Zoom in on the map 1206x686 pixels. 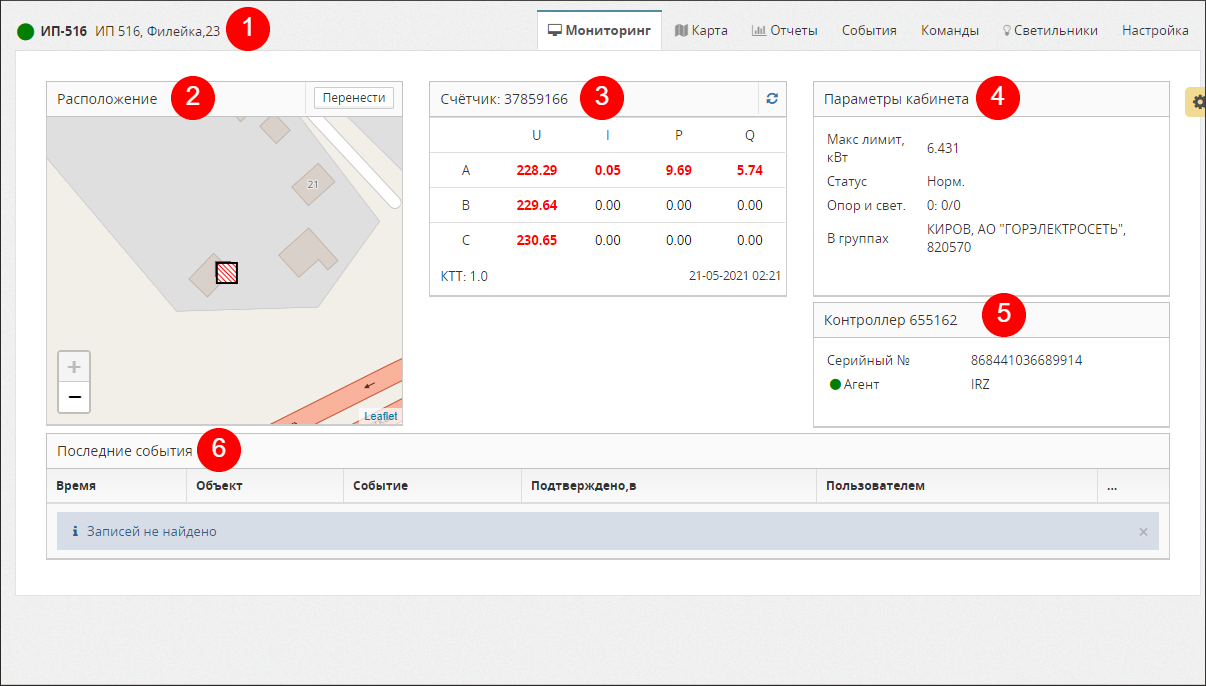(74, 367)
